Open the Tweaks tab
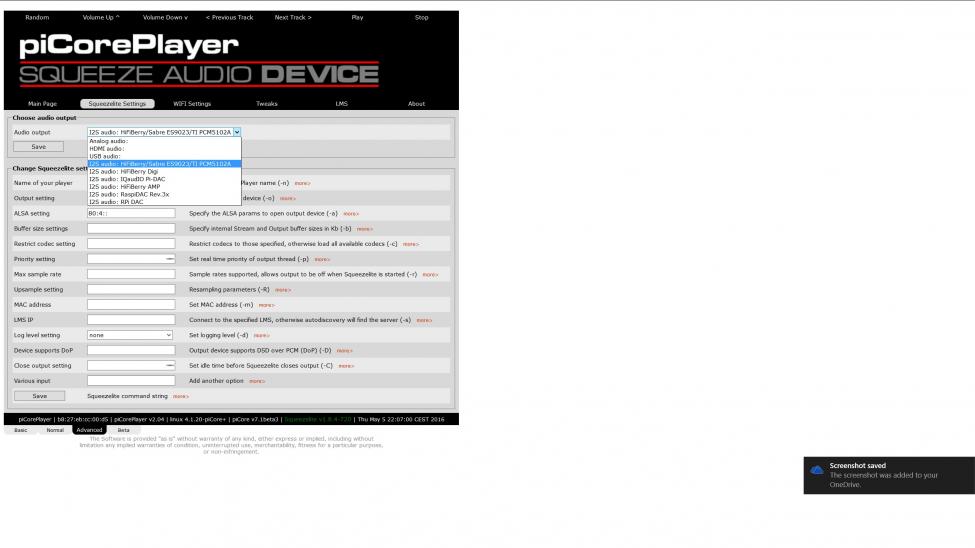The image size is (975, 548). (267, 104)
